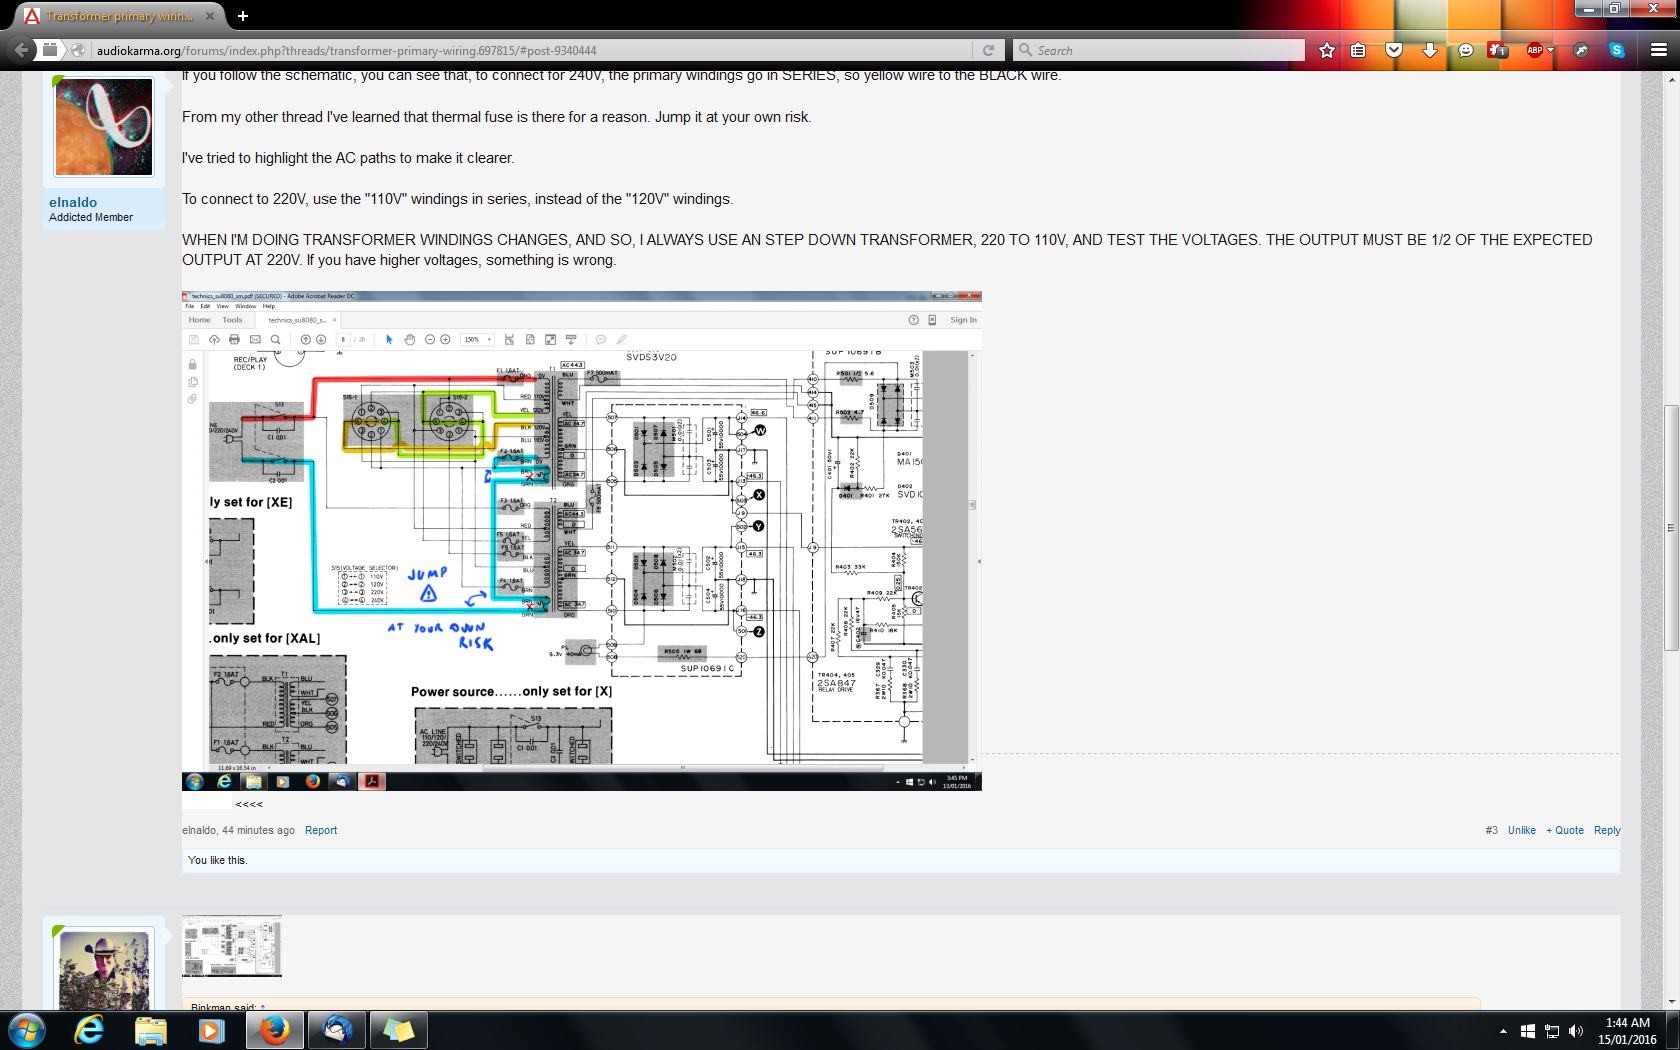Viewport: 1680px width, 1050px height.
Task: Click the Adblock Plus ABP icon
Action: (1534, 50)
